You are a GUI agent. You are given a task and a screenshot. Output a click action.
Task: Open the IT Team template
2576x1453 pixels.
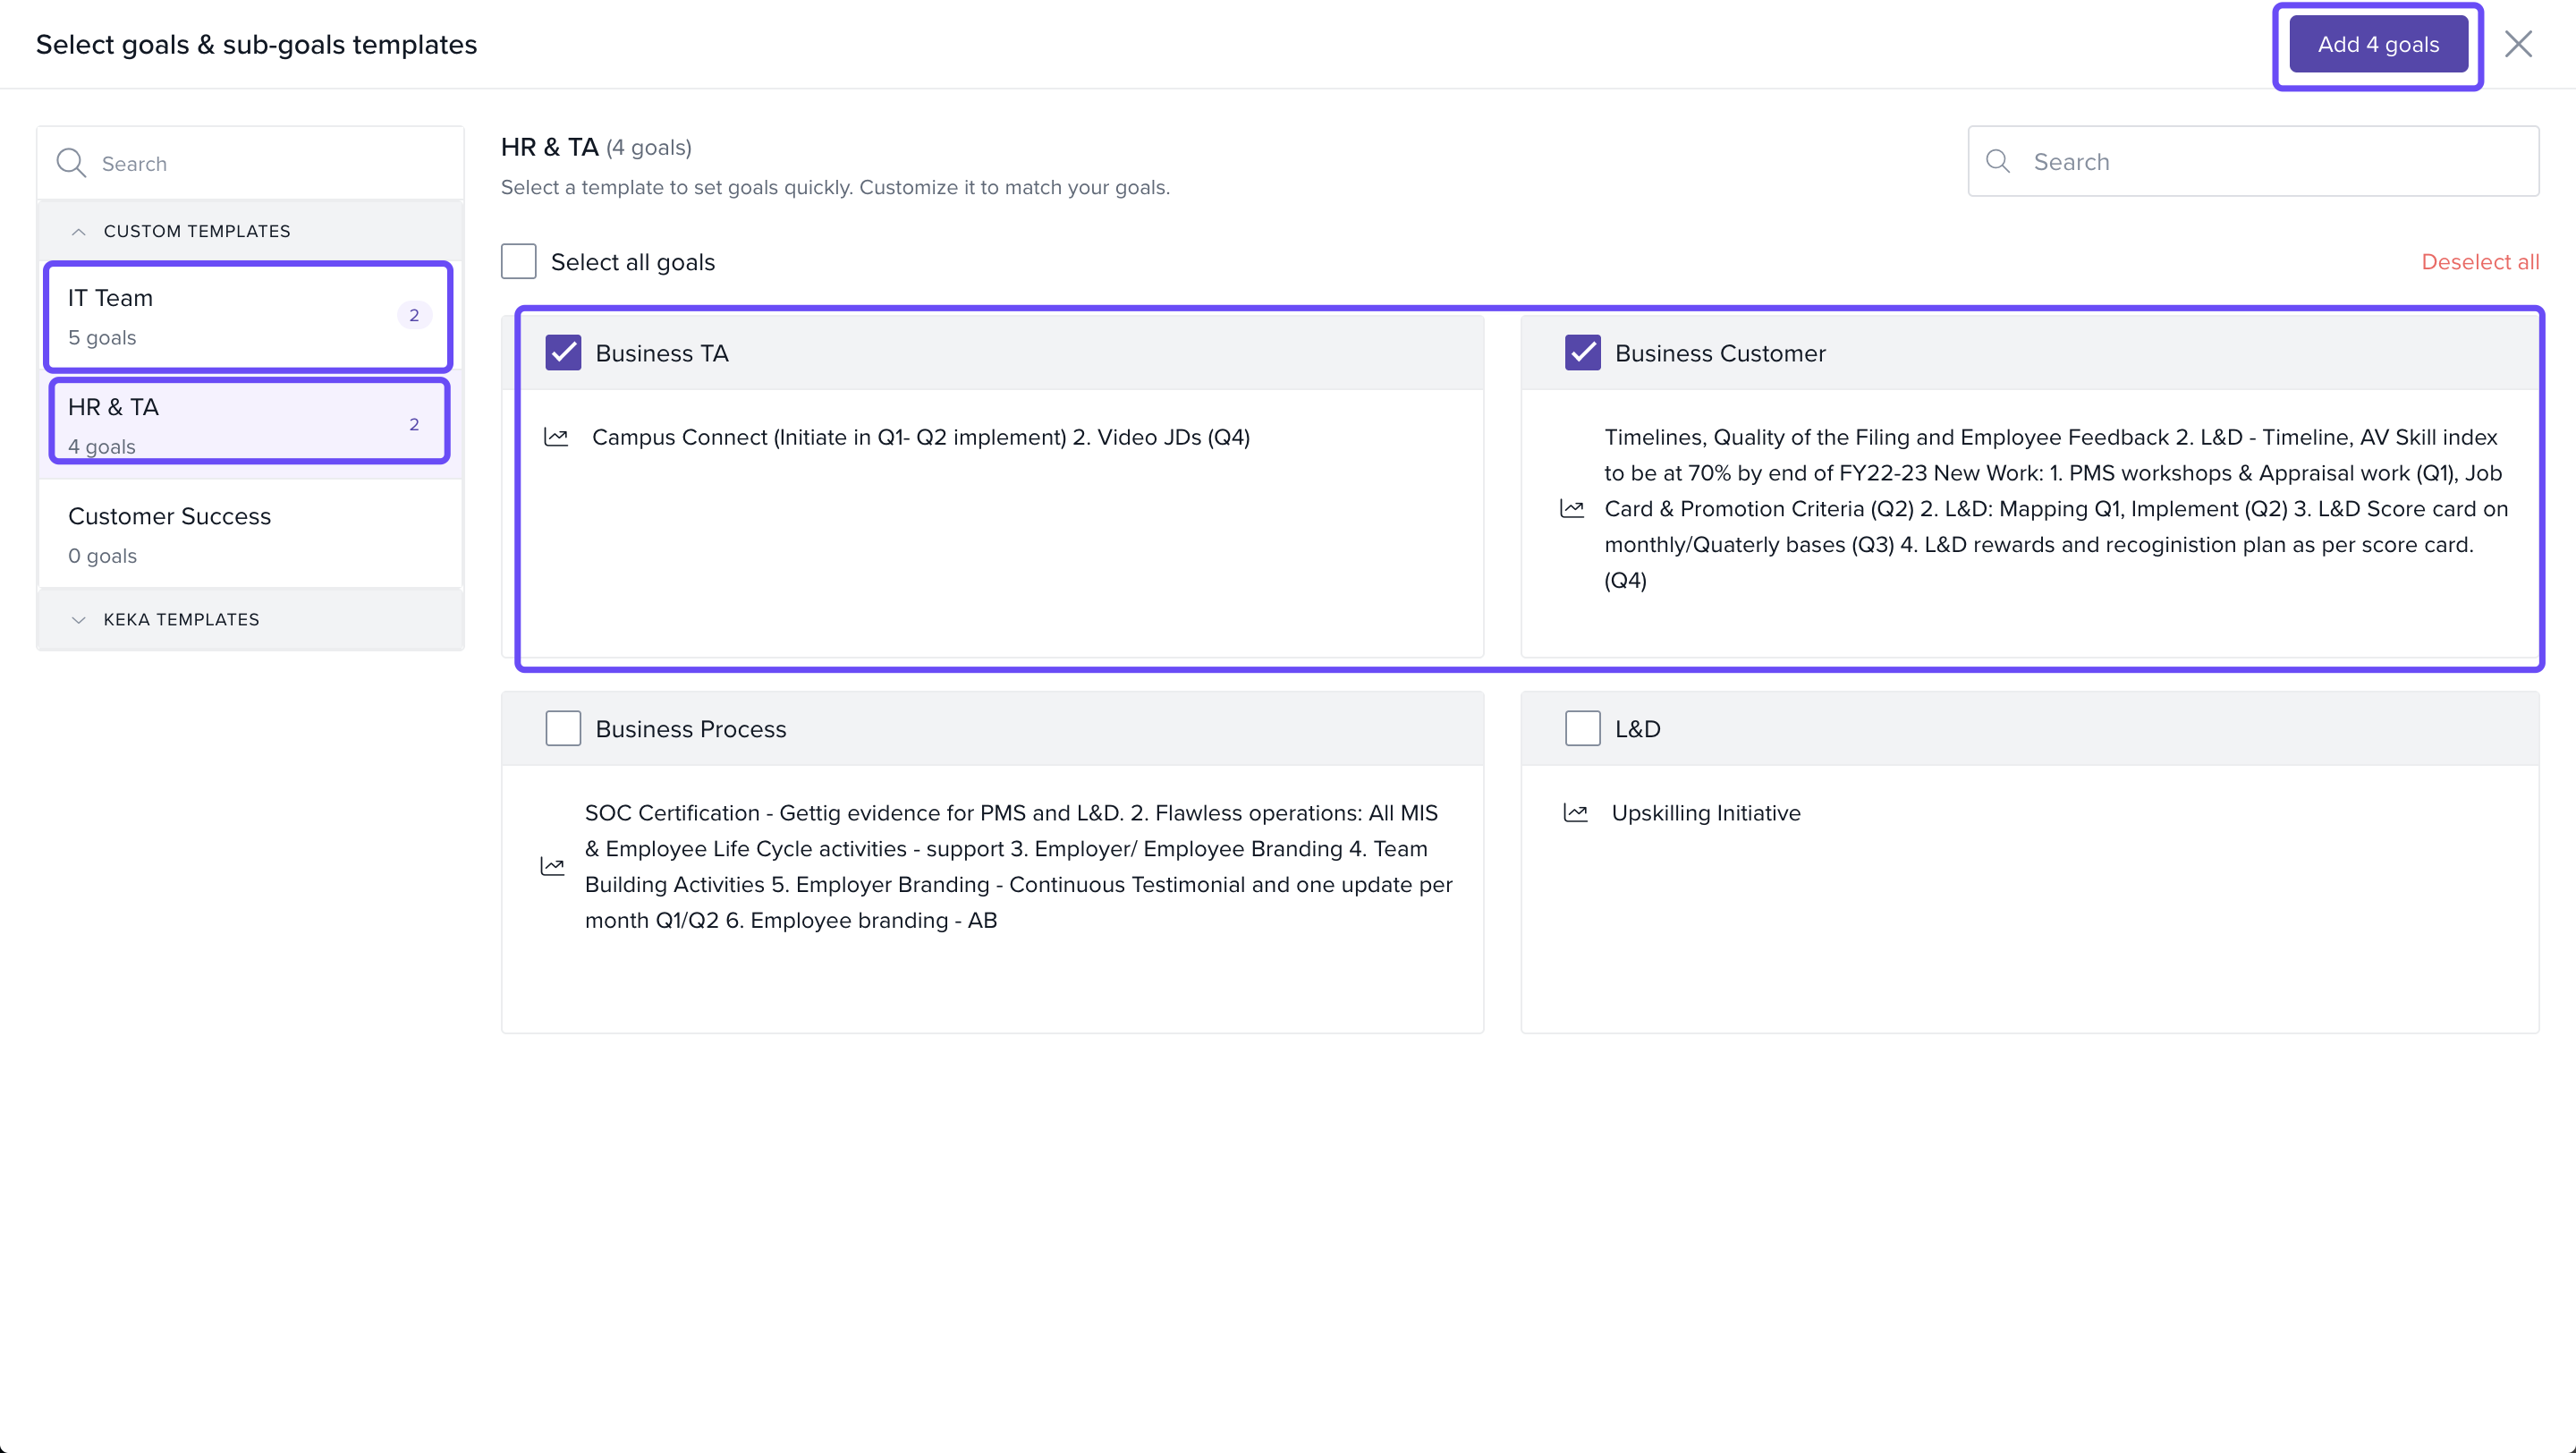coord(230,316)
